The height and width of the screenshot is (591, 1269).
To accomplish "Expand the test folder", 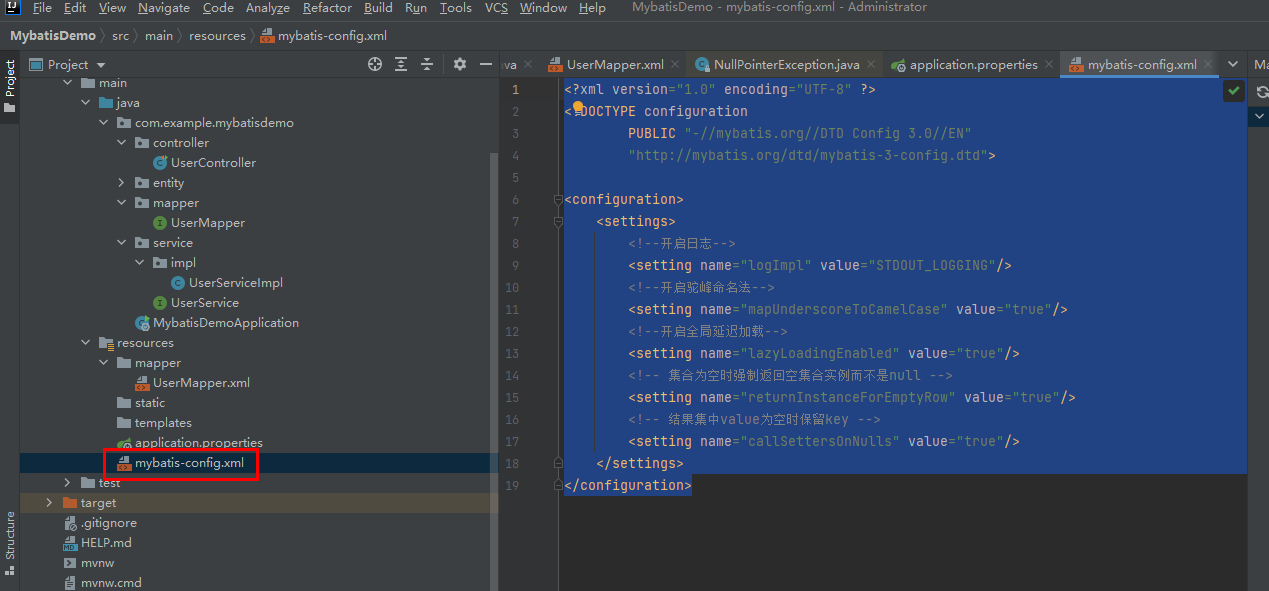I will coord(67,482).
